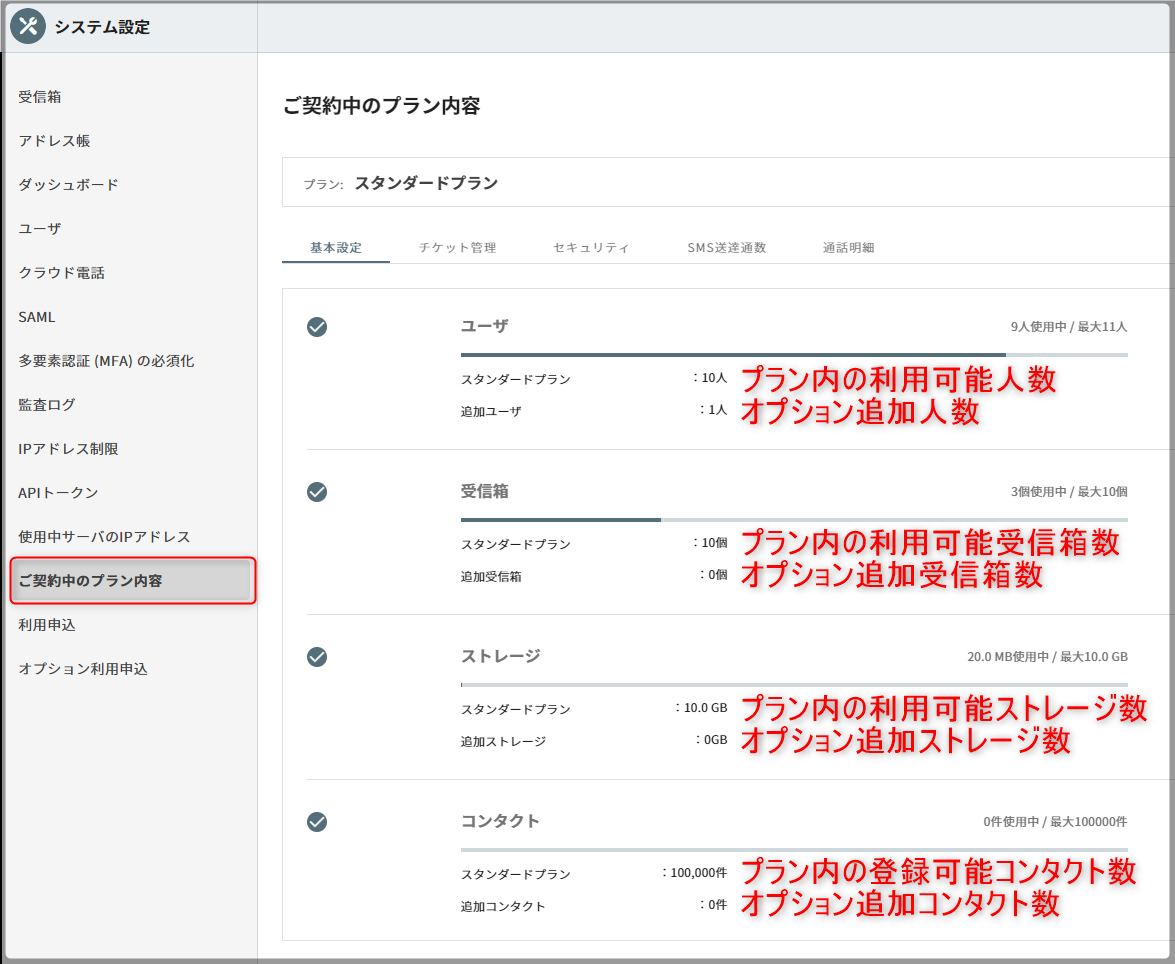
Task: Go to アドレス帳 in sidebar
Action: click(54, 141)
